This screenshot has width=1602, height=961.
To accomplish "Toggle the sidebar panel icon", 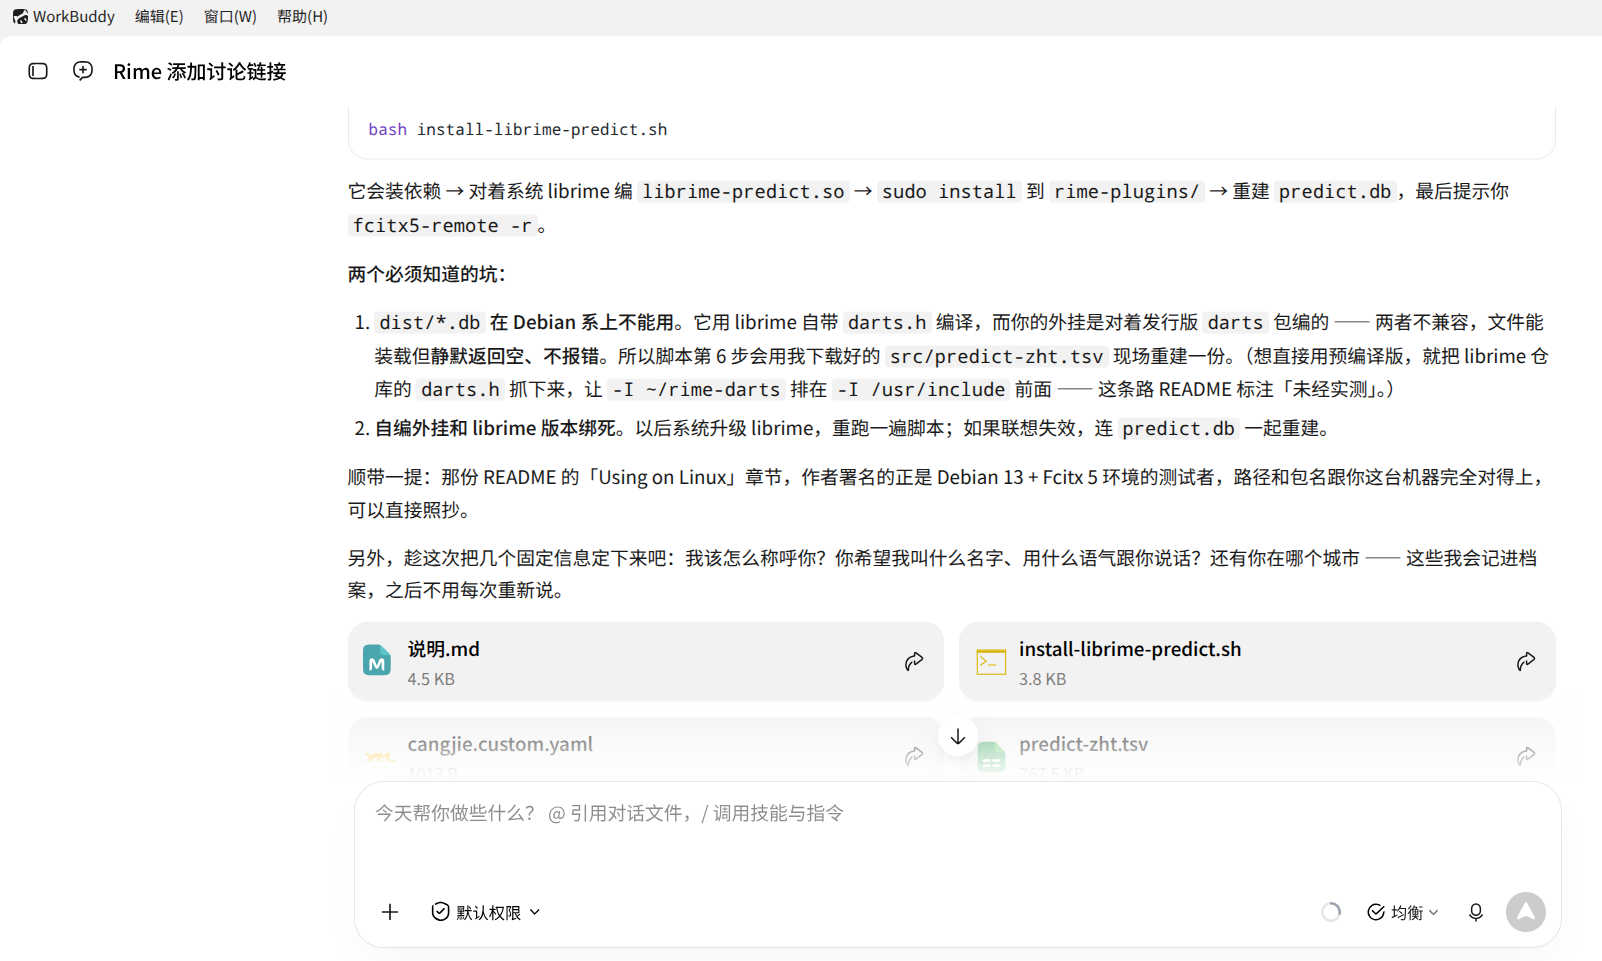I will pyautogui.click(x=38, y=71).
